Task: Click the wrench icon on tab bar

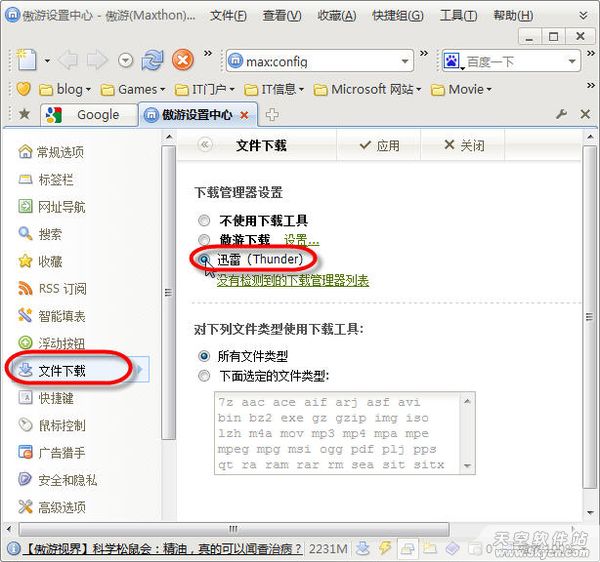Action: [x=561, y=114]
